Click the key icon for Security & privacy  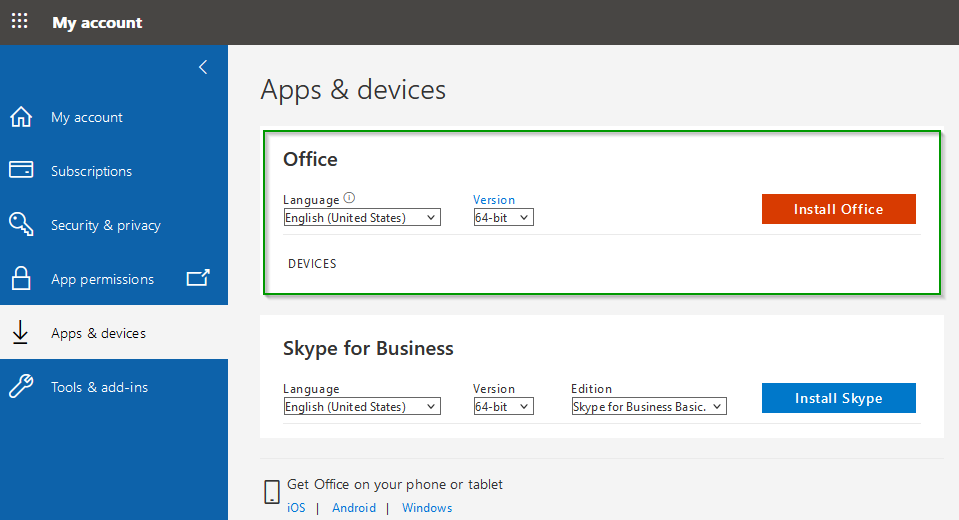pos(21,224)
